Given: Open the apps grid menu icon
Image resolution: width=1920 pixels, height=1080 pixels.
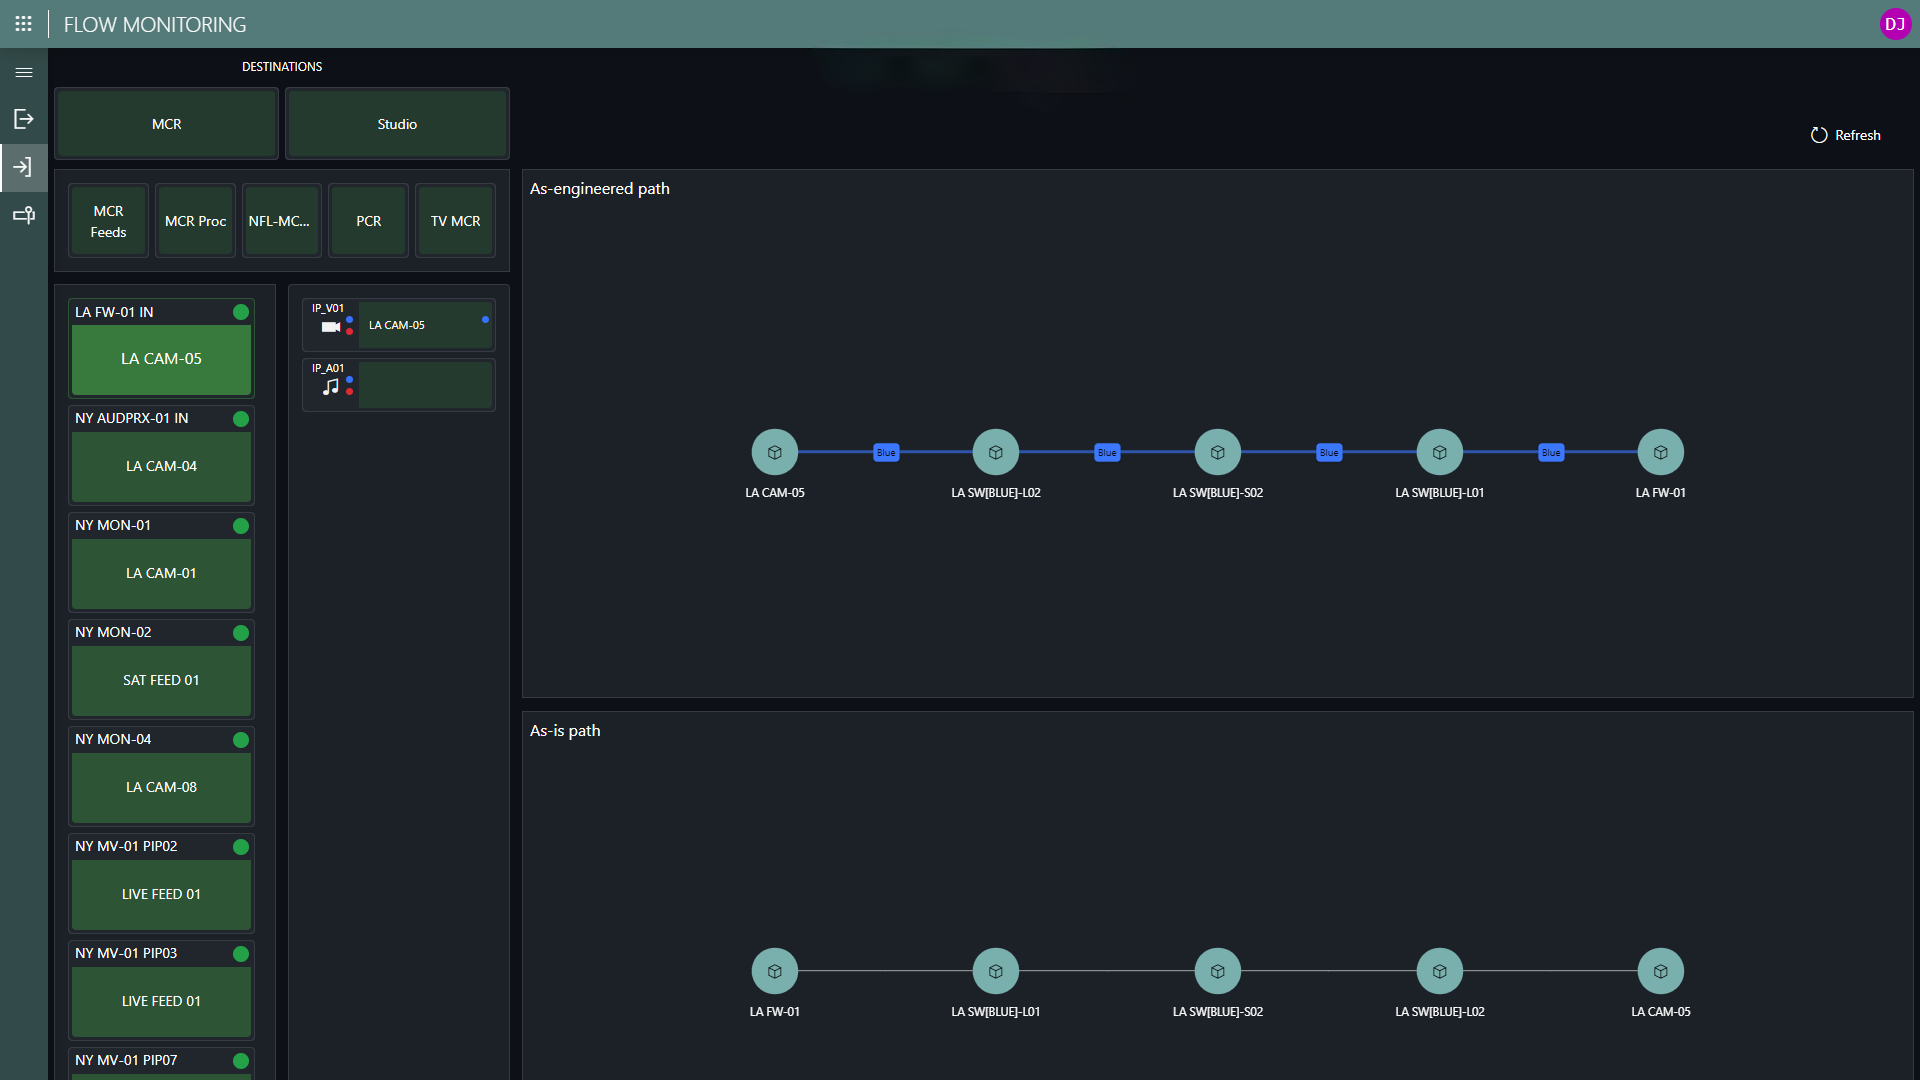Looking at the screenshot, I should 24,24.
